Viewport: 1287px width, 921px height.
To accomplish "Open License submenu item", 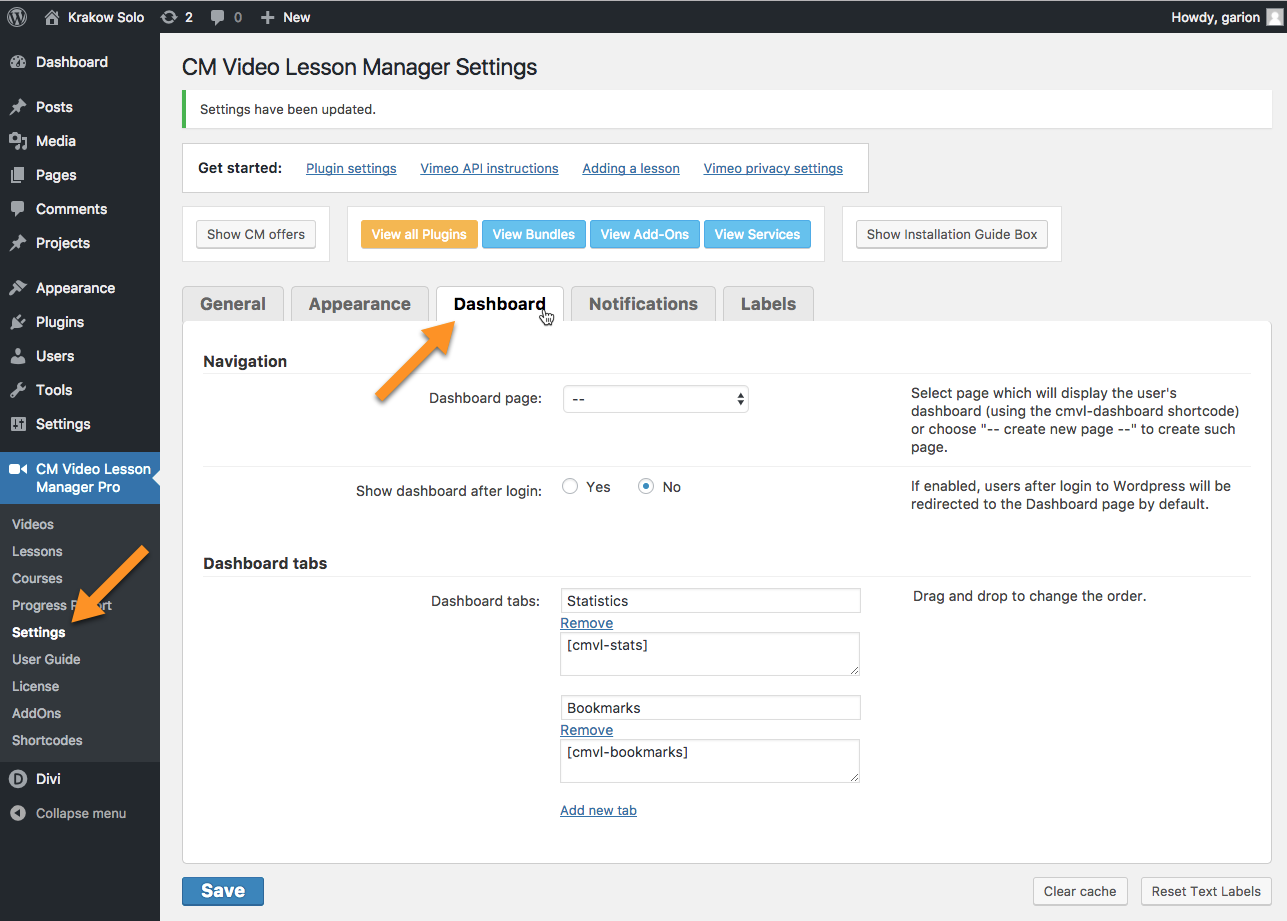I will click(35, 686).
